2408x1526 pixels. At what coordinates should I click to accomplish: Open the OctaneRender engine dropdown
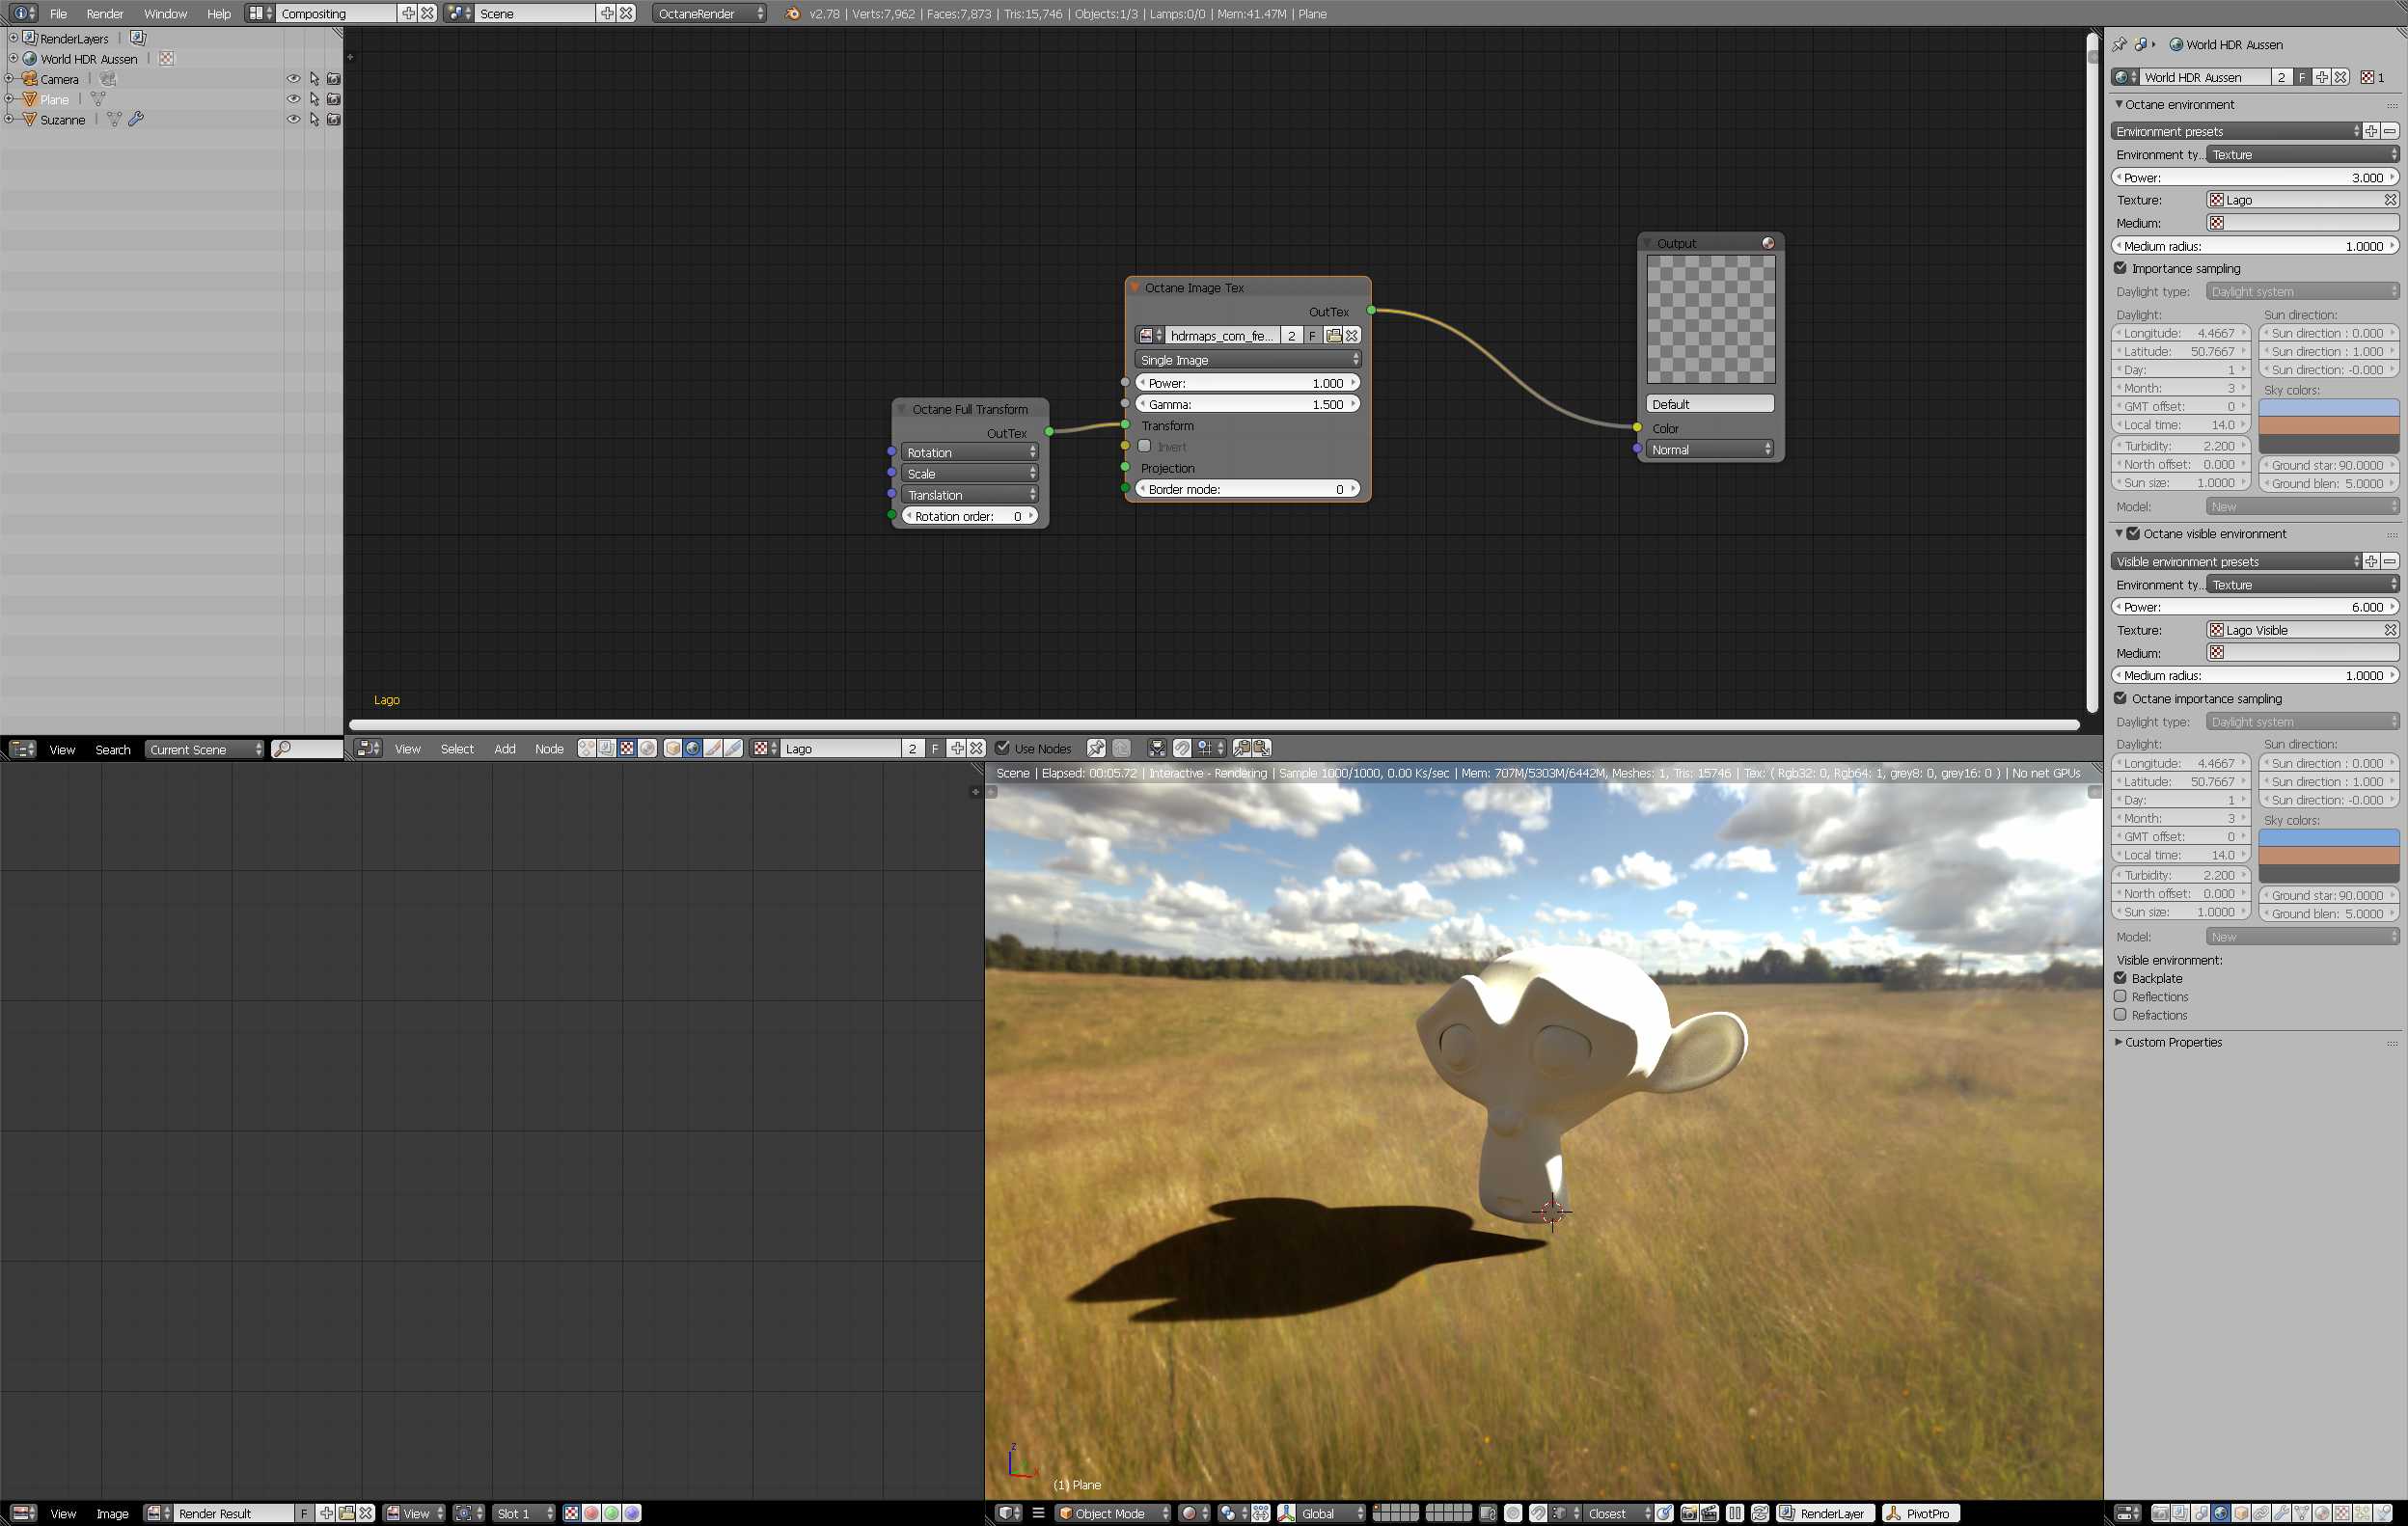pos(710,13)
